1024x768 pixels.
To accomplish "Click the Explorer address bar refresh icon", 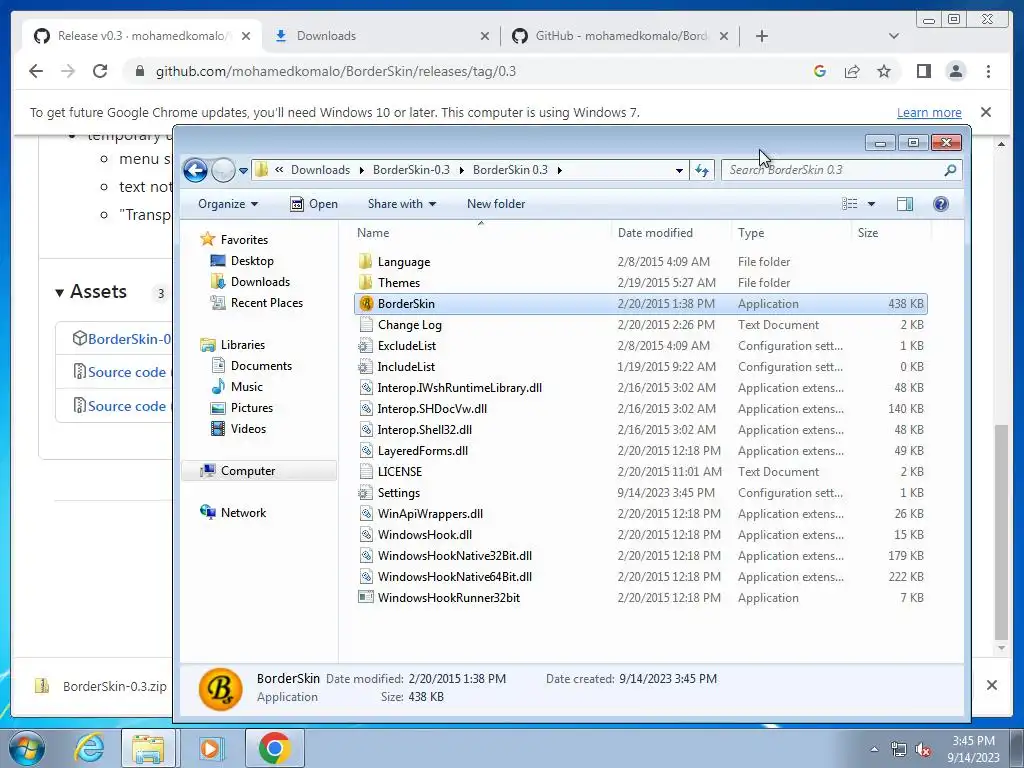I will pyautogui.click(x=702, y=170).
